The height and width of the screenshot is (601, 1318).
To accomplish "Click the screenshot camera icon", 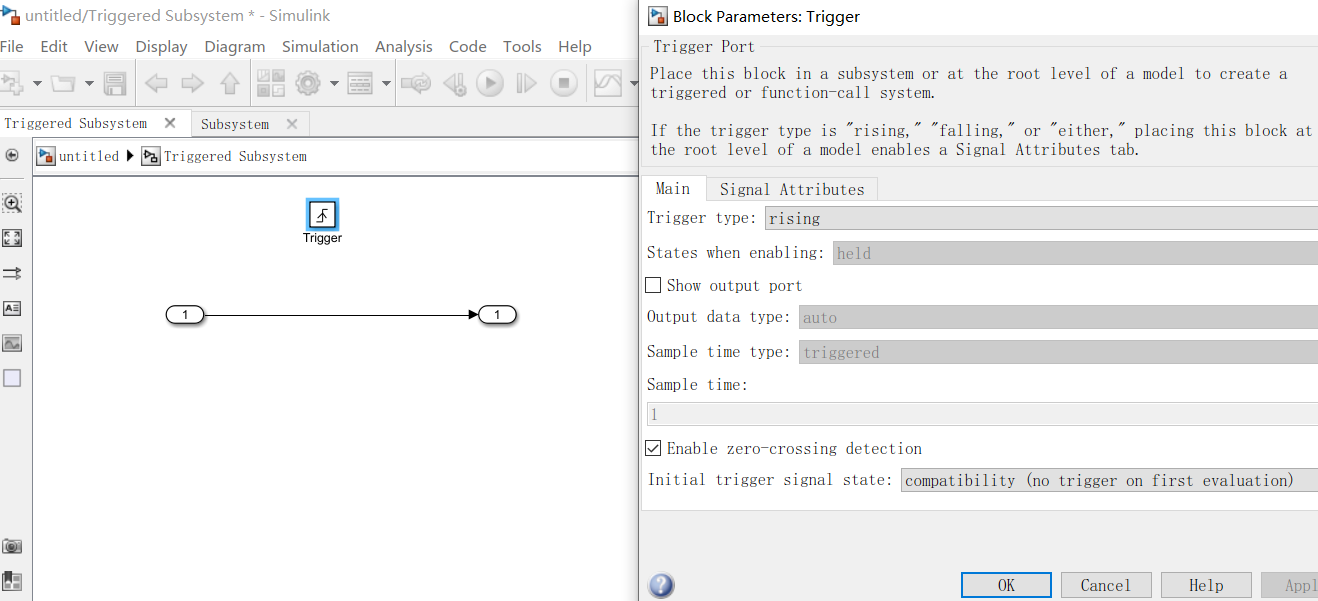I will point(12,546).
